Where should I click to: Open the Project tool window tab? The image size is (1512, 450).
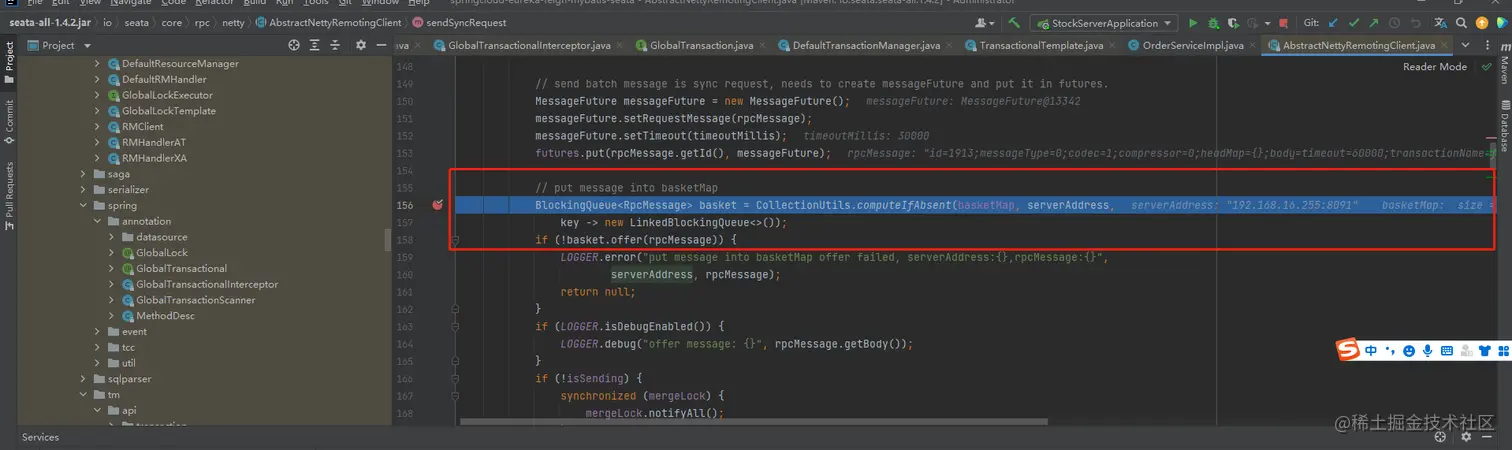(x=9, y=62)
